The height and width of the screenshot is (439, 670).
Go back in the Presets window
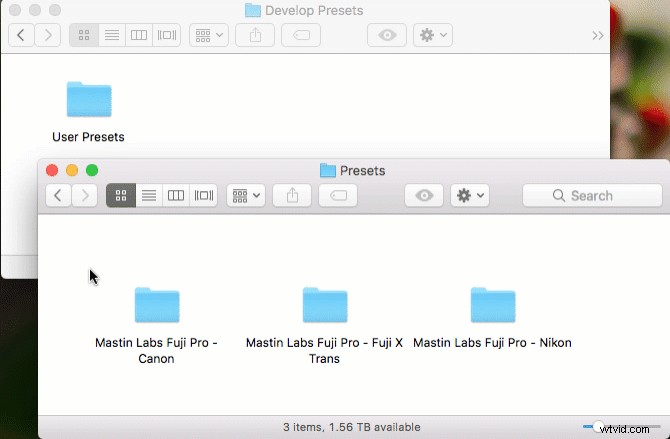[x=58, y=195]
